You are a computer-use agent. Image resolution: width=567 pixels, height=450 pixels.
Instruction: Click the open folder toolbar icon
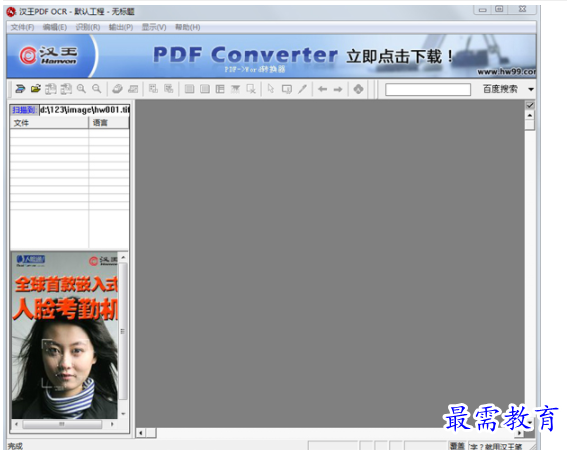click(35, 89)
